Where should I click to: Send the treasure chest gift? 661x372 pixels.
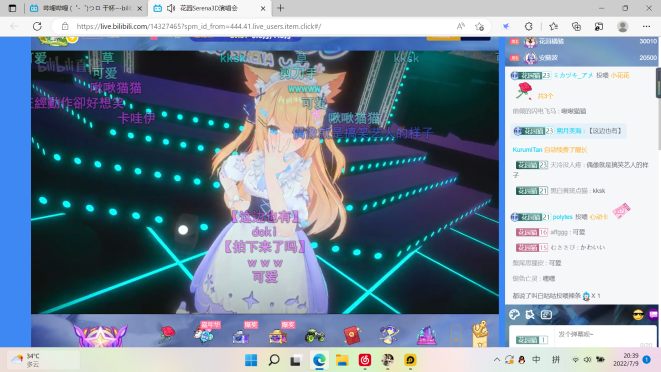(278, 336)
